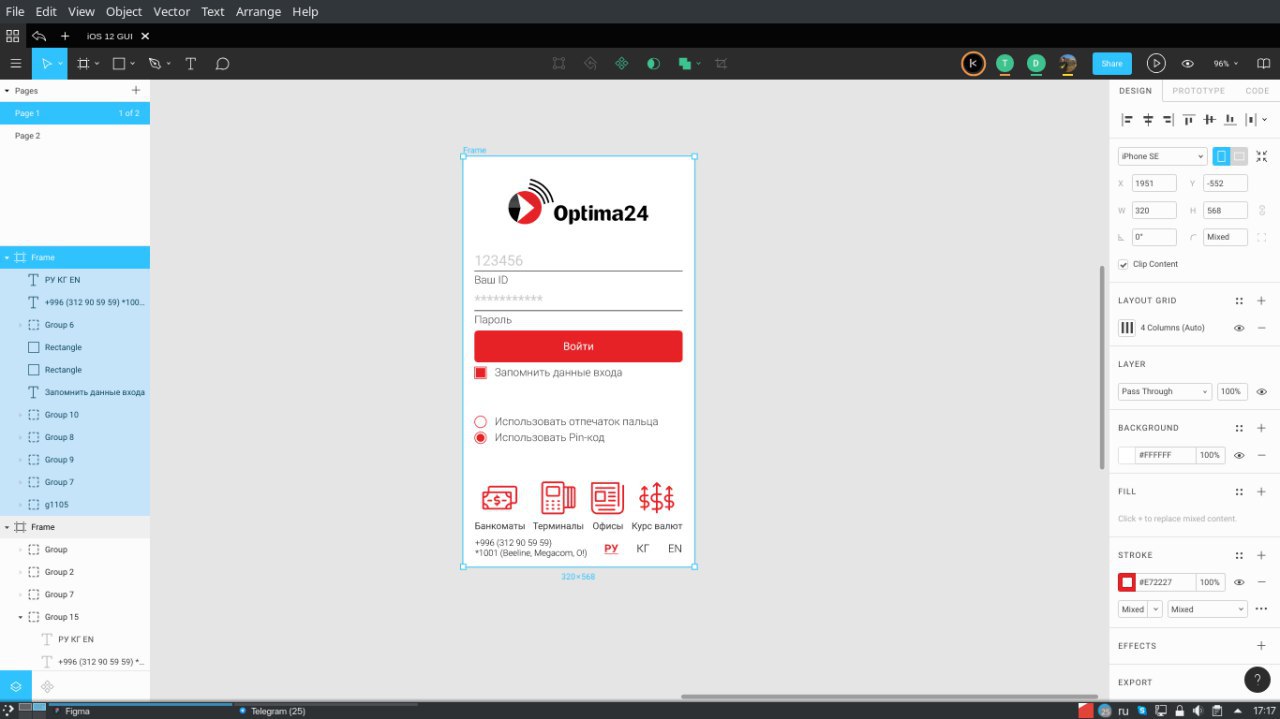1280x719 pixels.
Task: Click the Align Left icon
Action: 1127,119
